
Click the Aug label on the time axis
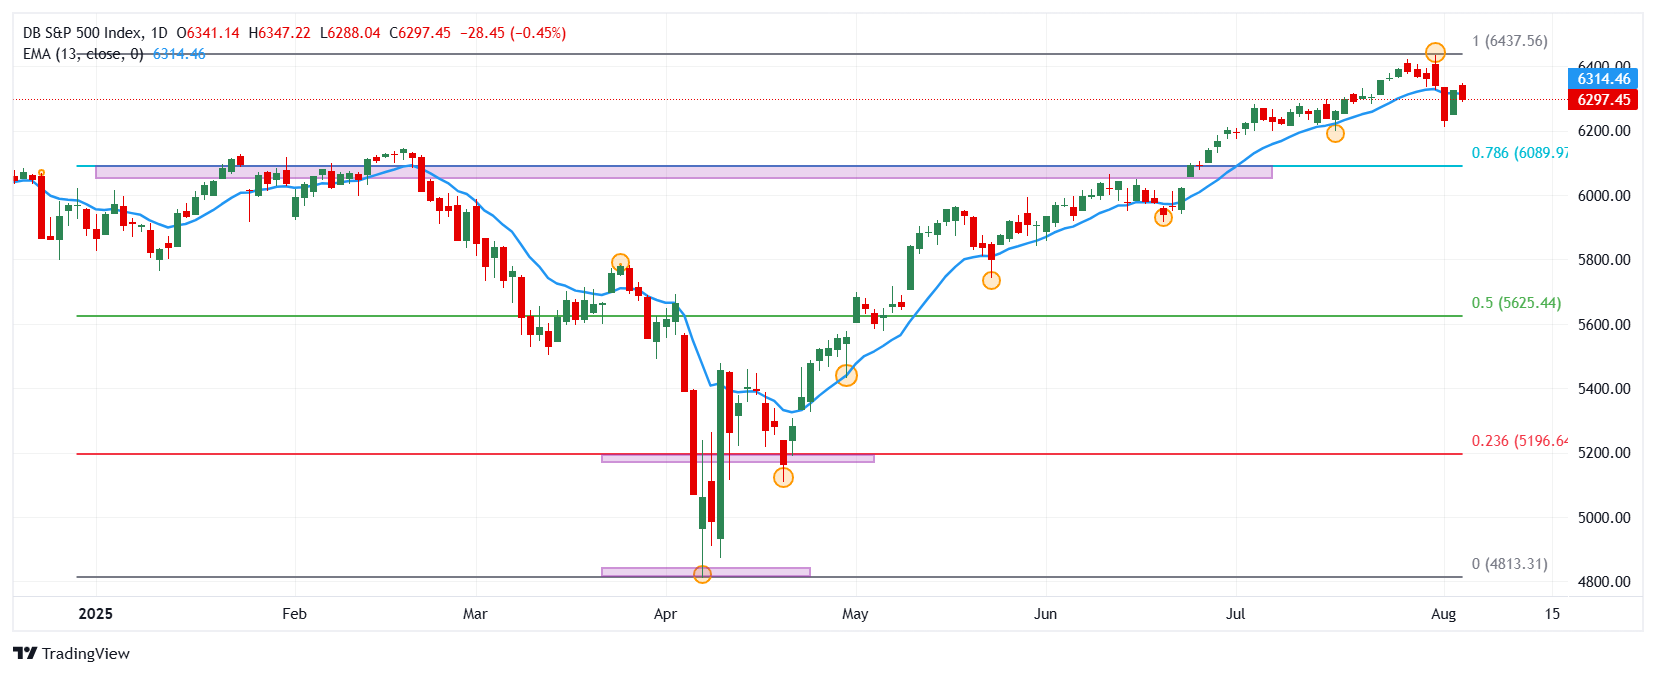(1443, 614)
